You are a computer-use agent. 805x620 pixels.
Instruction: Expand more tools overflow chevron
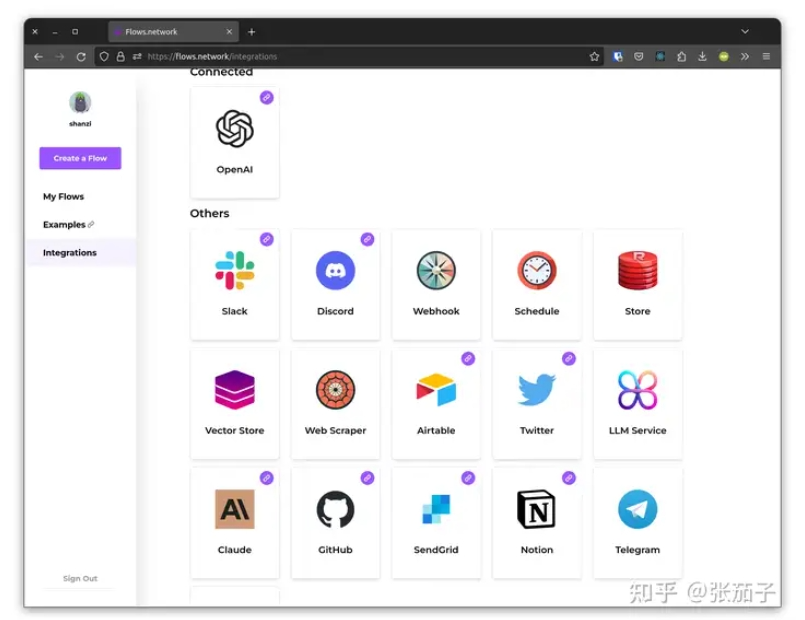[745, 56]
